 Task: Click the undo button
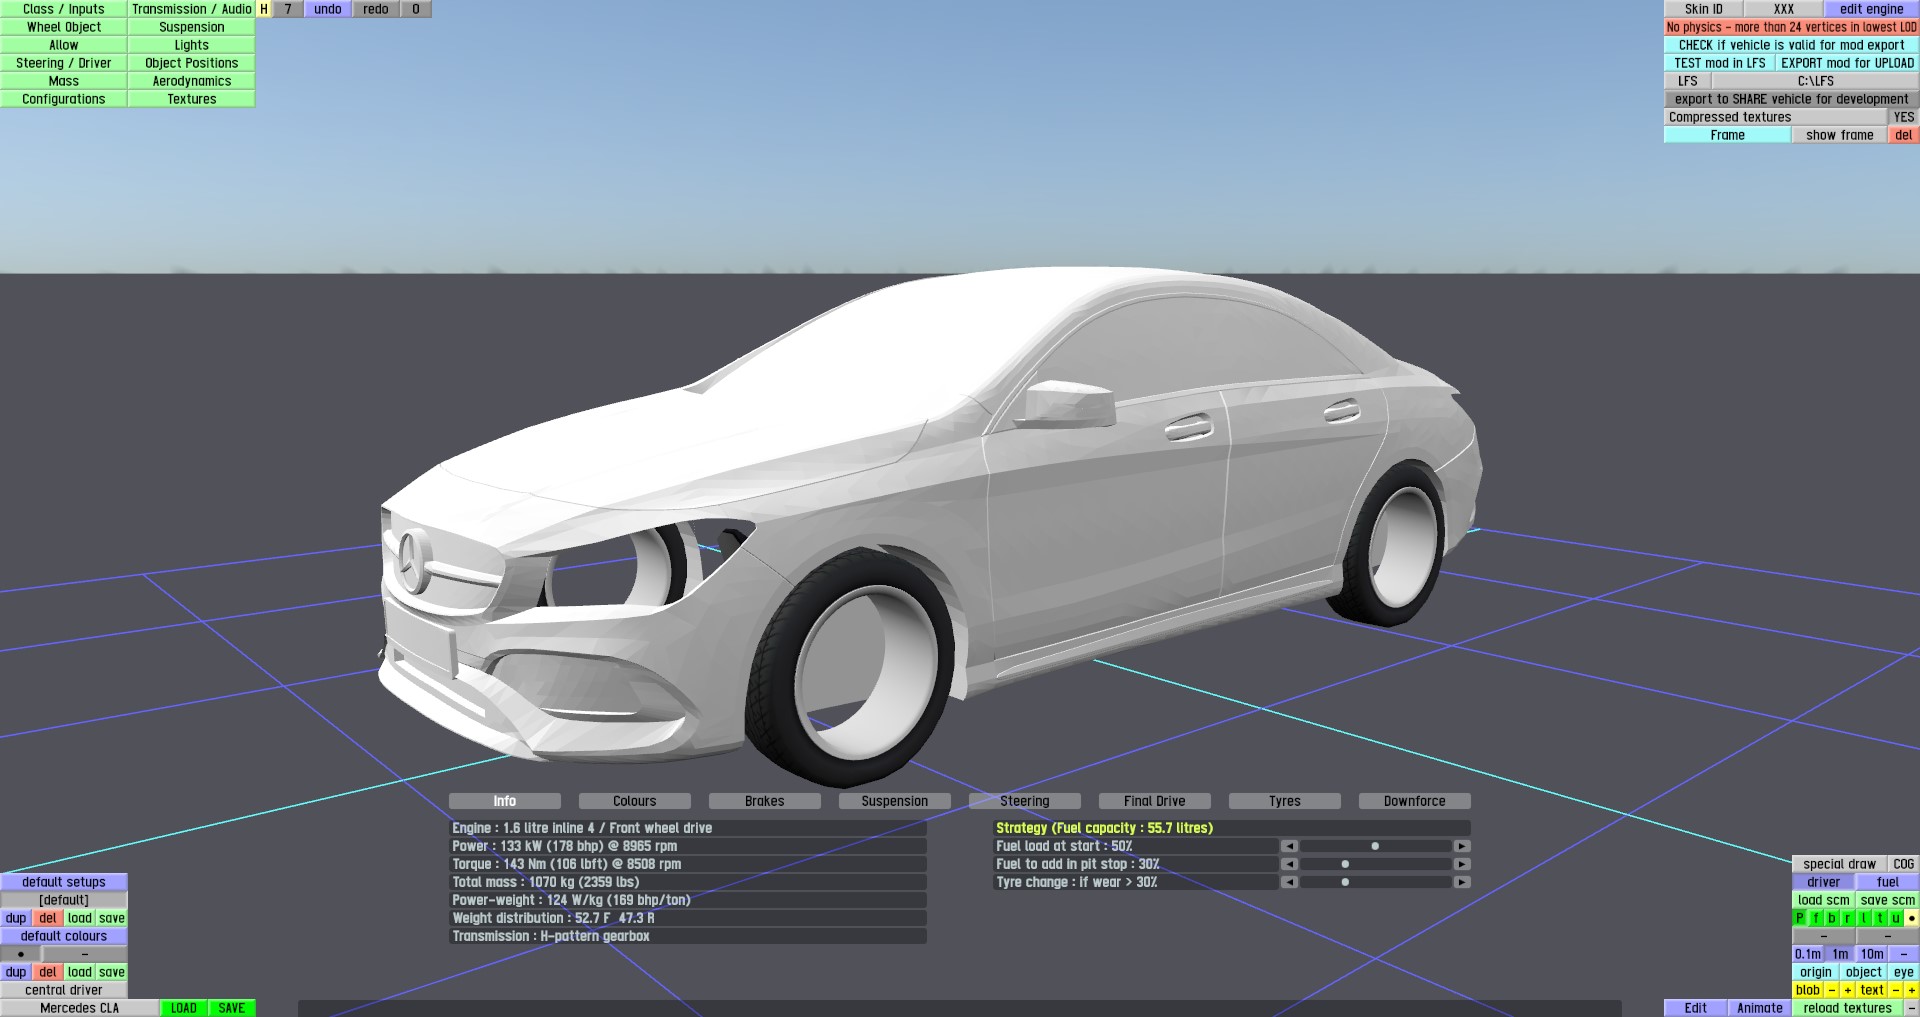point(328,9)
